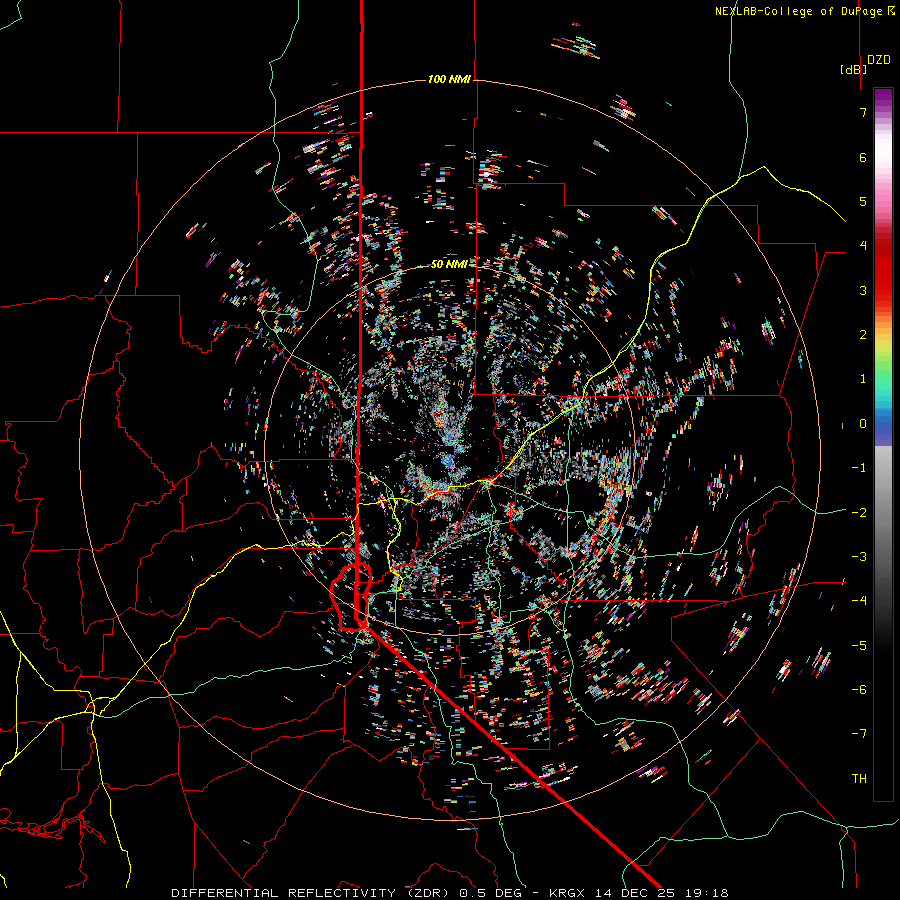Click the 50 NMI range ring label
900x900 pixels.
(x=449, y=264)
